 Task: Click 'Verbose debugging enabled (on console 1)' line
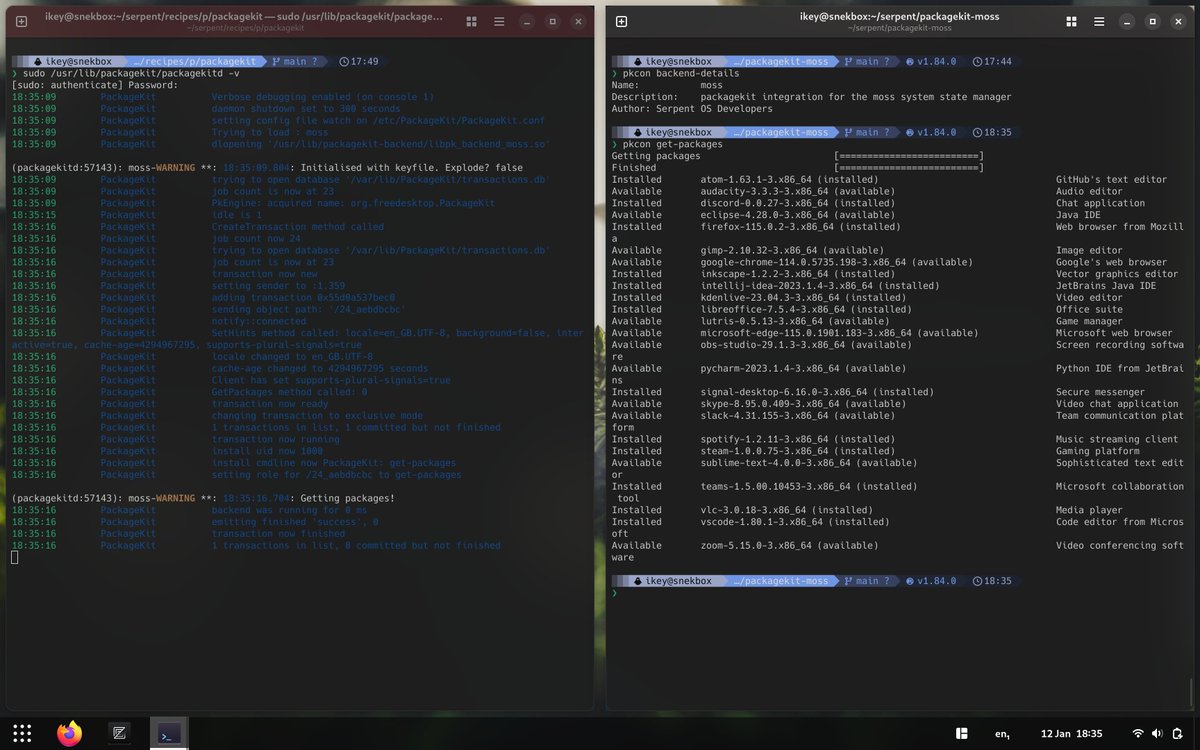pyautogui.click(x=222, y=97)
